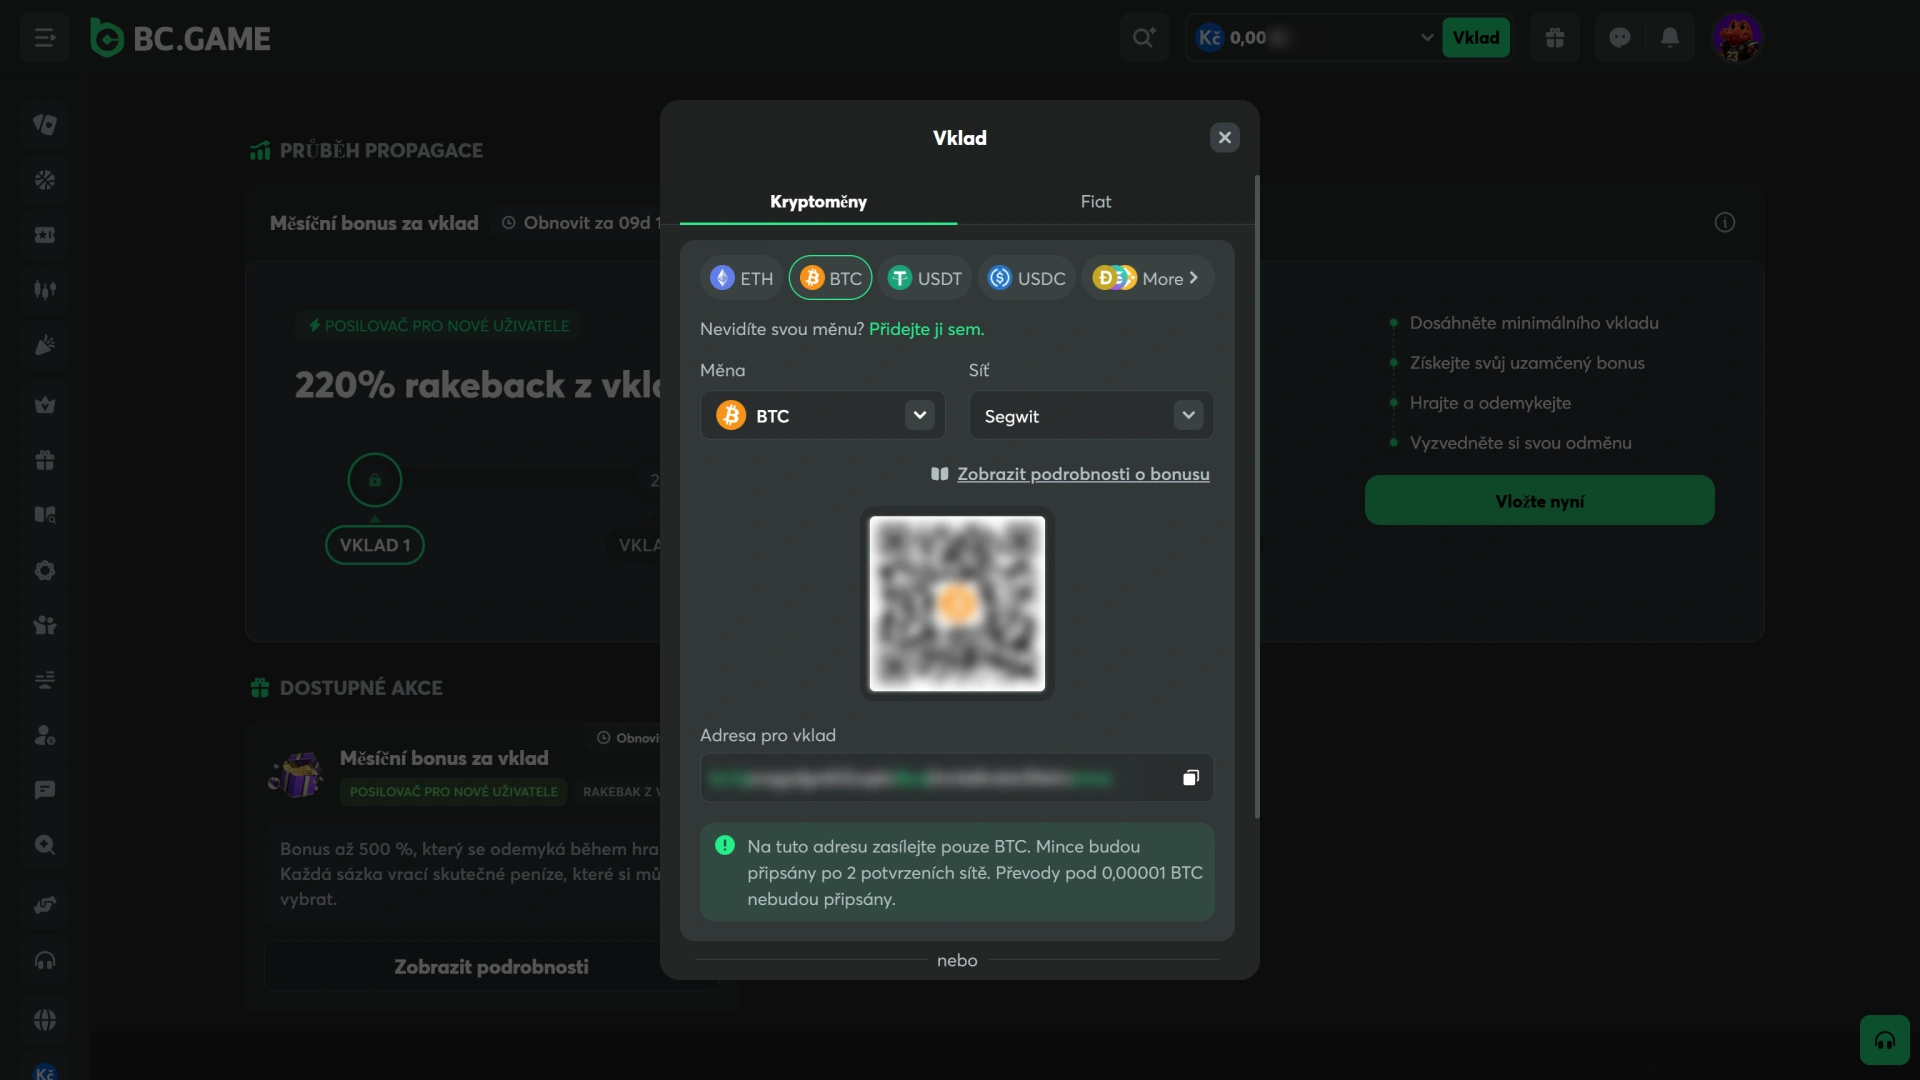
Task: Click the Vložte nyní button
Action: pos(1539,500)
